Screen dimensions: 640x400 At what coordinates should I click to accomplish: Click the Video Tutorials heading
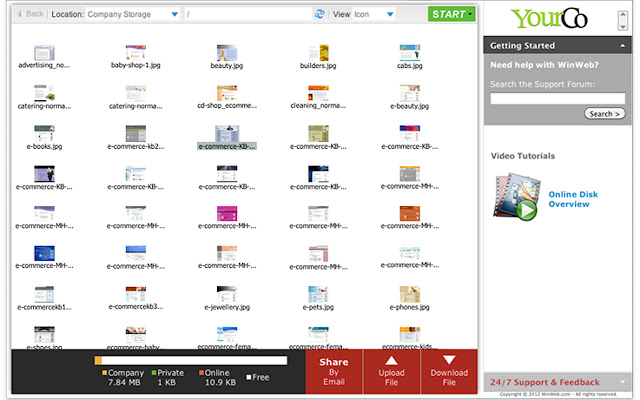click(523, 156)
